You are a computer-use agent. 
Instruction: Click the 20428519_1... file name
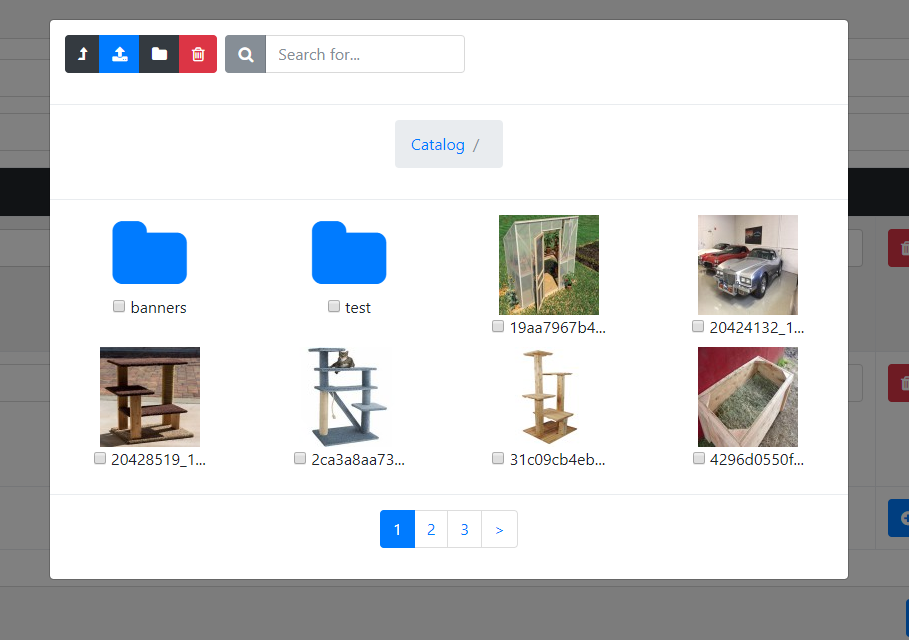(x=158, y=460)
